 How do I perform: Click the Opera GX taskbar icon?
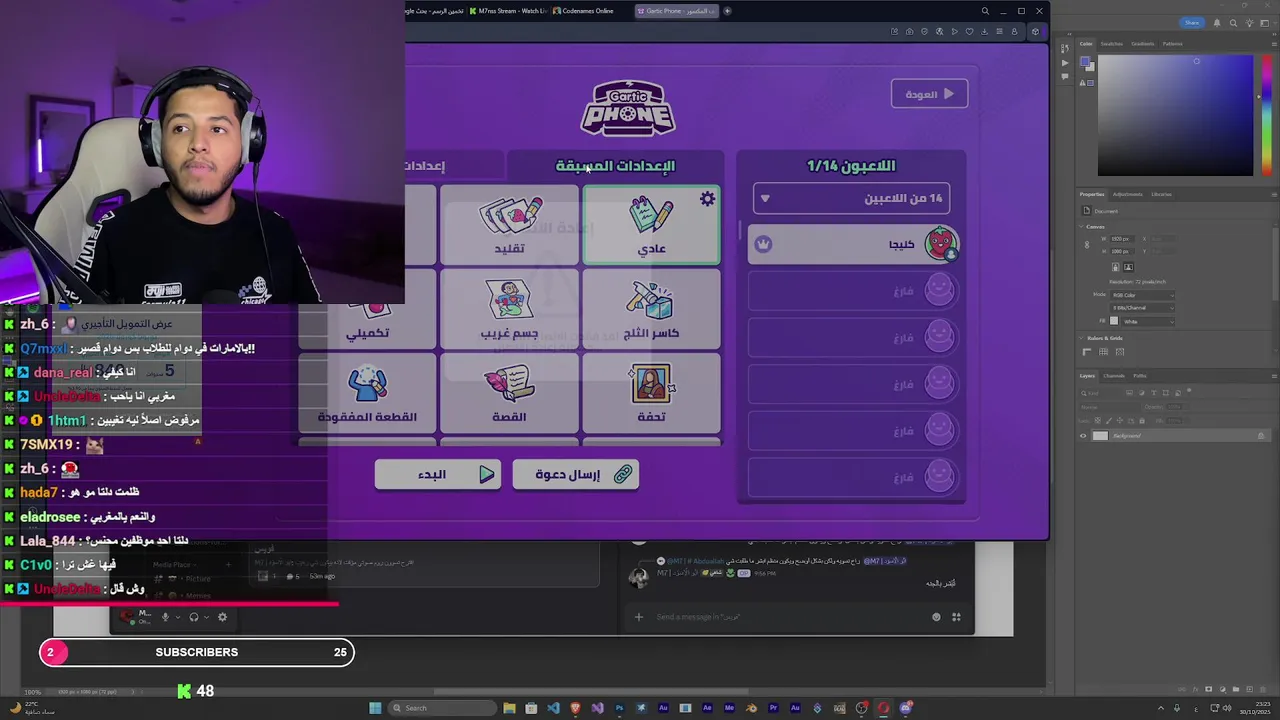click(x=883, y=708)
